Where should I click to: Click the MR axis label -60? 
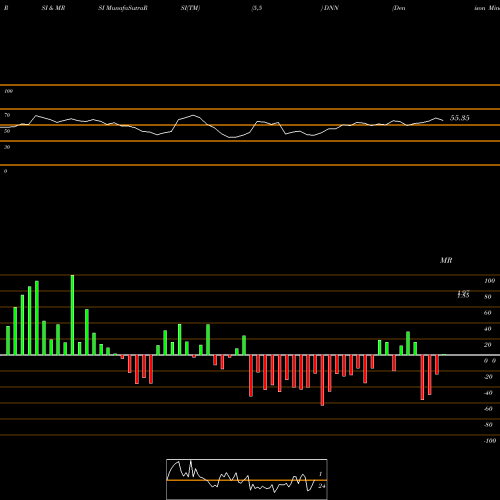[488, 409]
